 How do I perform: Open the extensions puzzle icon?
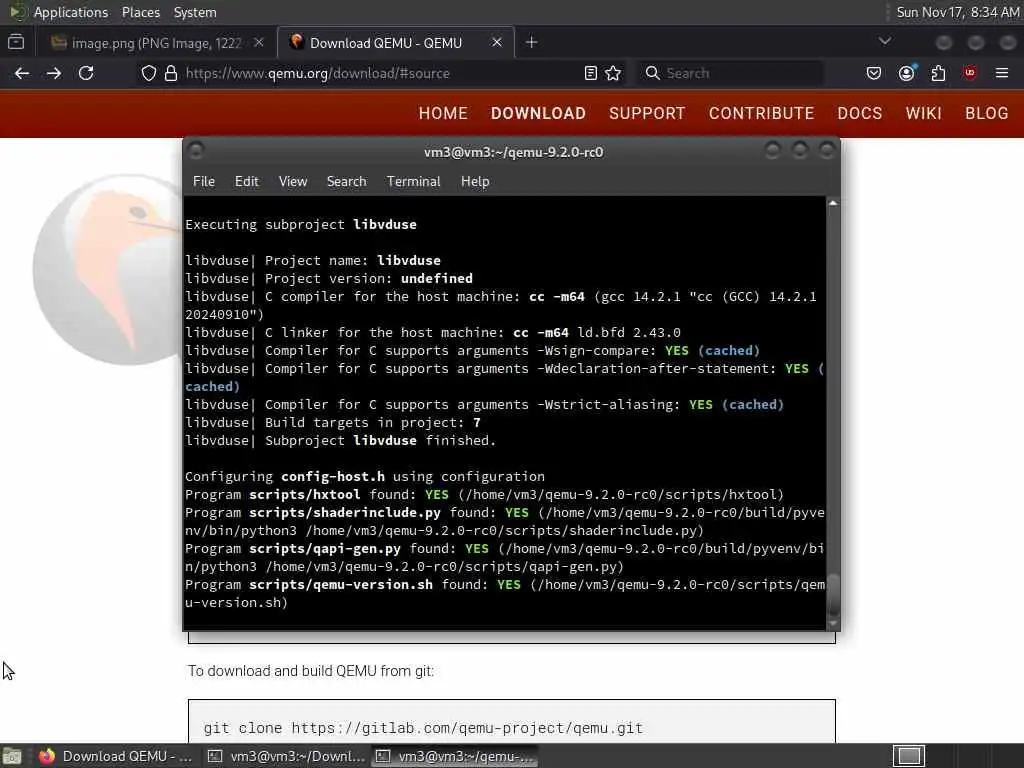(938, 73)
